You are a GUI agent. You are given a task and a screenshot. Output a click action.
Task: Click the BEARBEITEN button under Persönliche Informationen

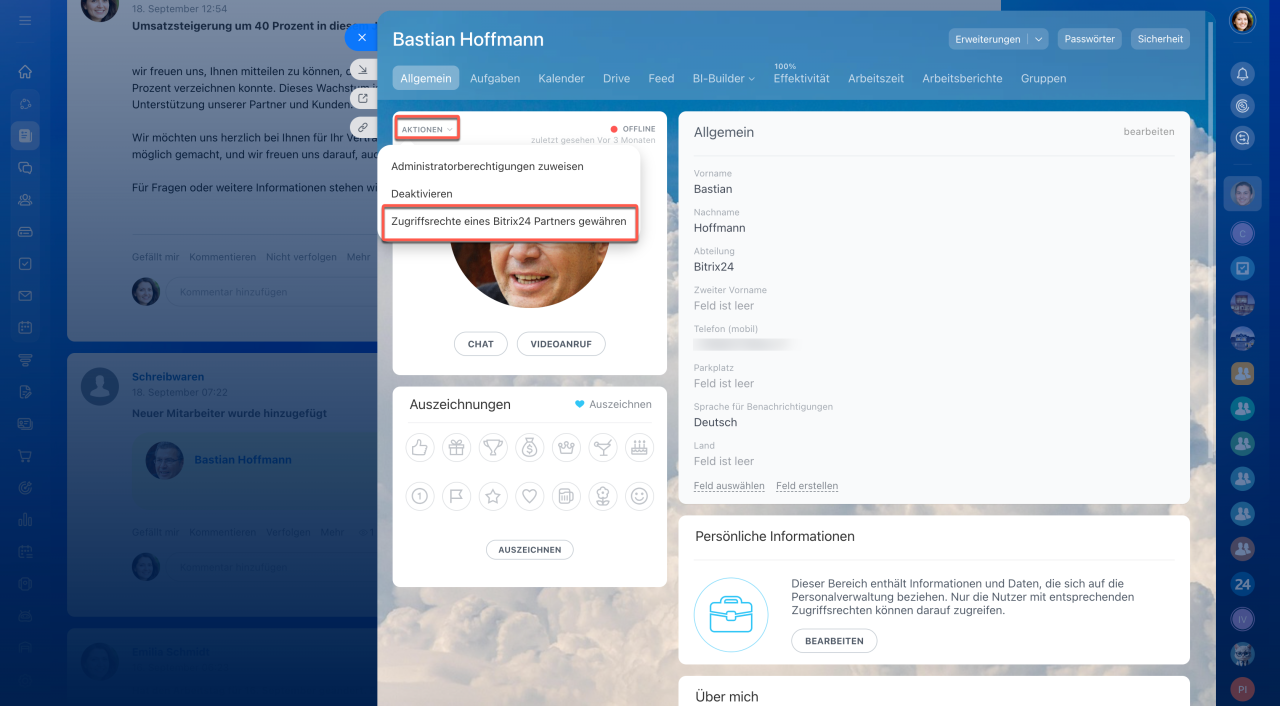(834, 641)
